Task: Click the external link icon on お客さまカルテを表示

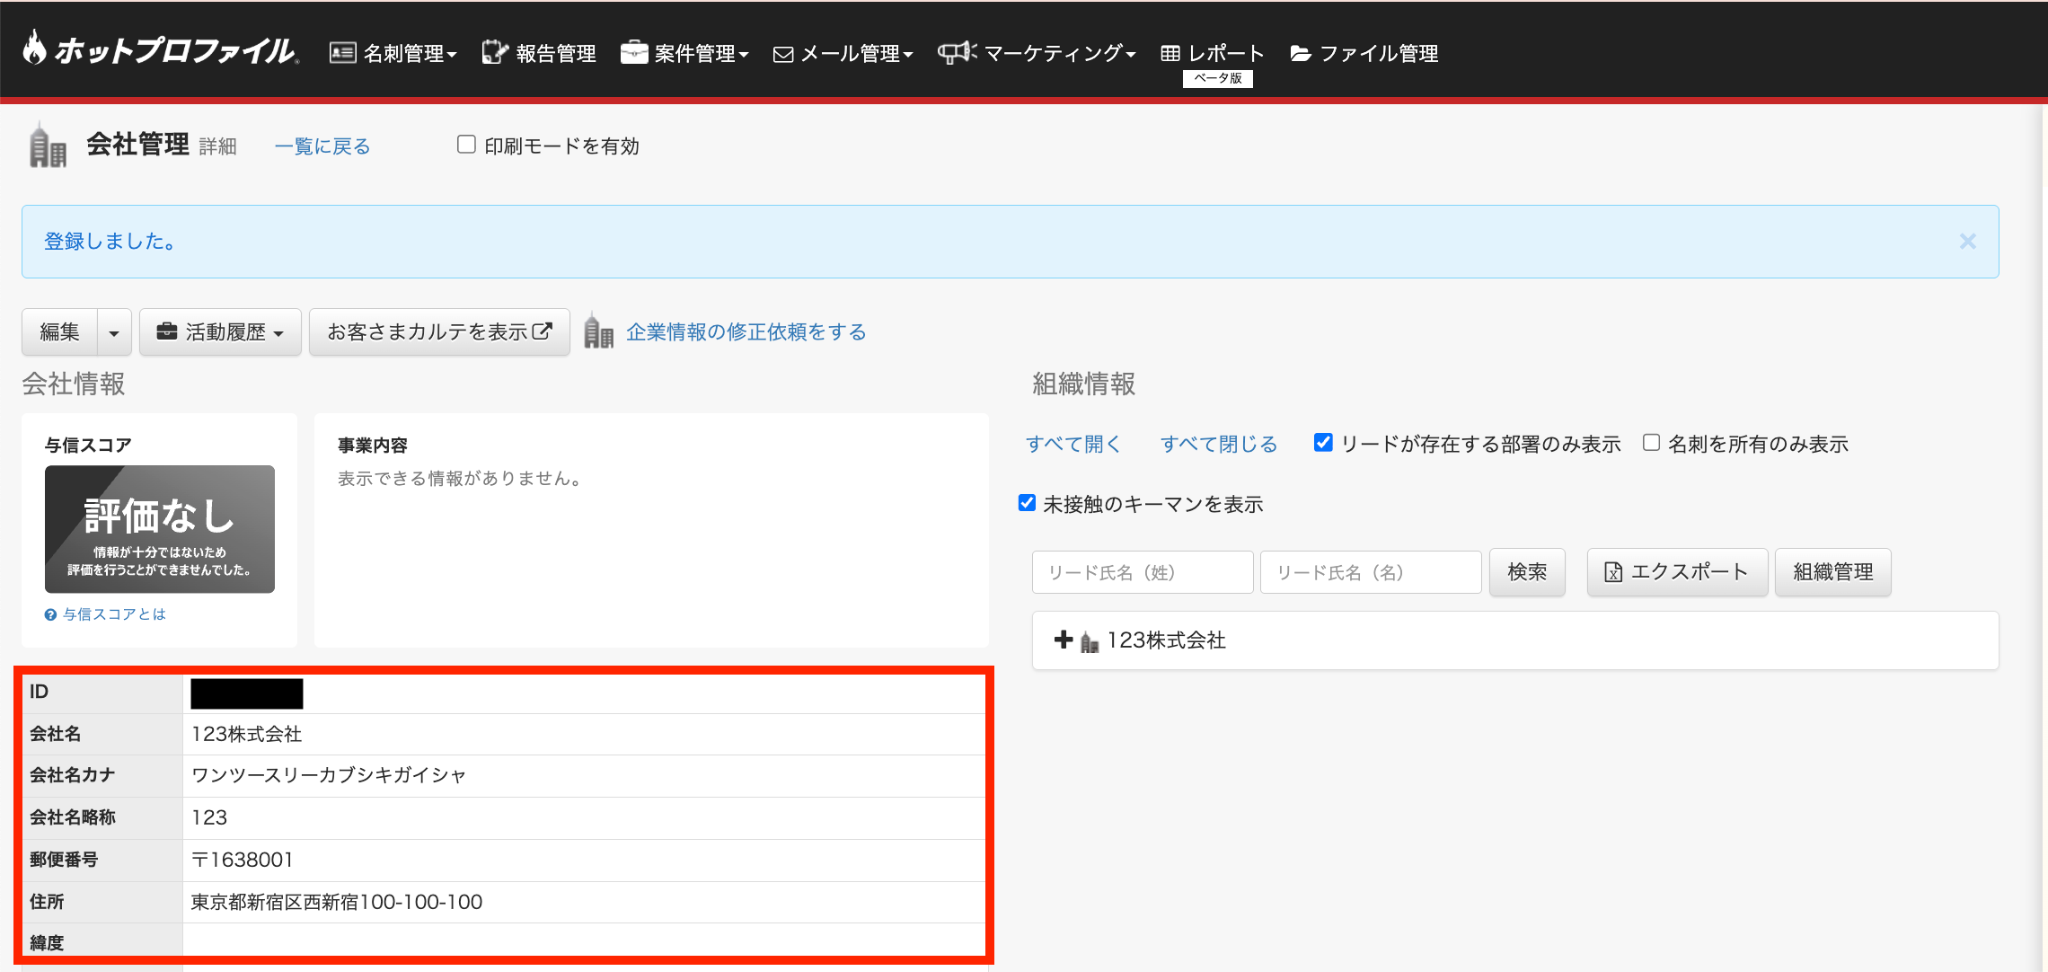Action: pyautogui.click(x=542, y=331)
